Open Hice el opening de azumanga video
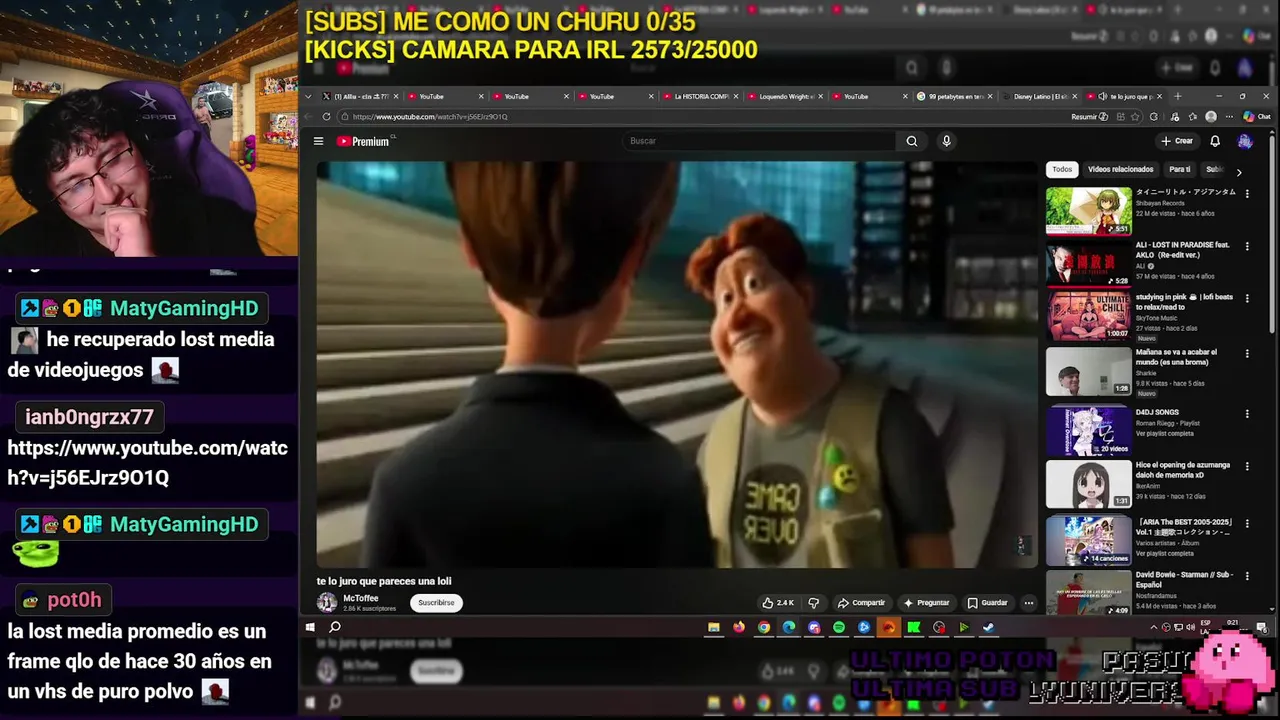The height and width of the screenshot is (720, 1280). pos(1089,484)
